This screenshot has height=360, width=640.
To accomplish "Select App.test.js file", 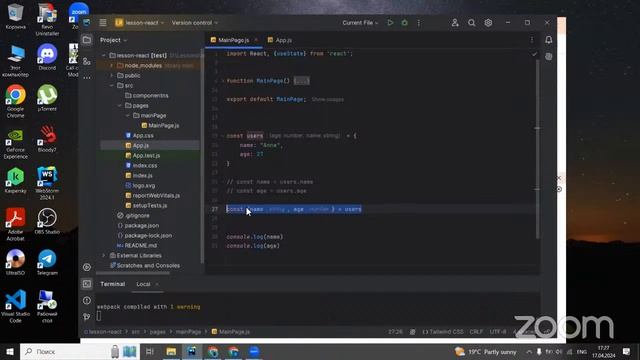I will (143, 156).
